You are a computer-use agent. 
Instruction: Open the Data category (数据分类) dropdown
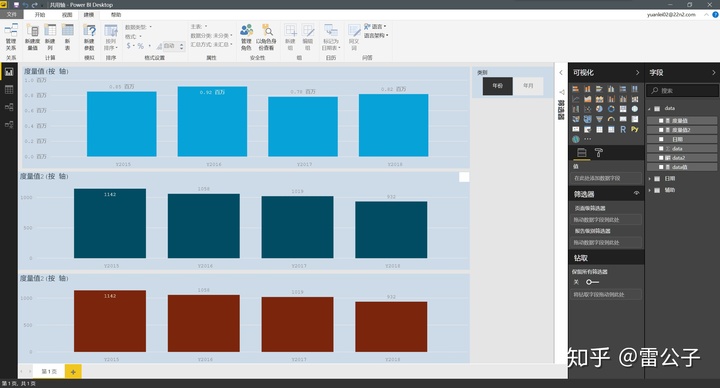[x=211, y=35]
